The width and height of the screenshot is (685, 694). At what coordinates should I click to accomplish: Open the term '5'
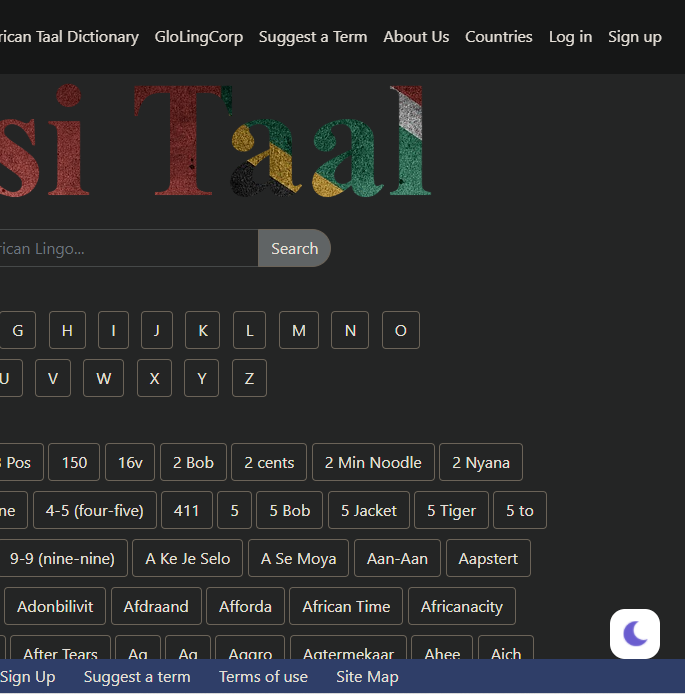point(235,510)
